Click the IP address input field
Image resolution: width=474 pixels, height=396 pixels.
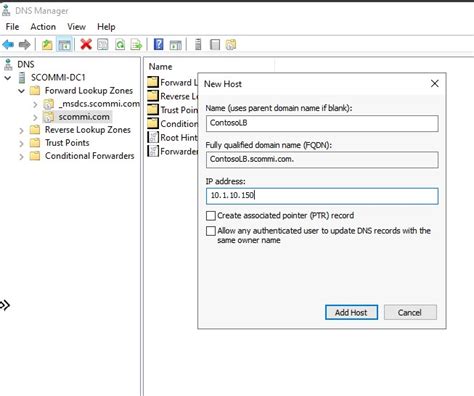[322, 196]
